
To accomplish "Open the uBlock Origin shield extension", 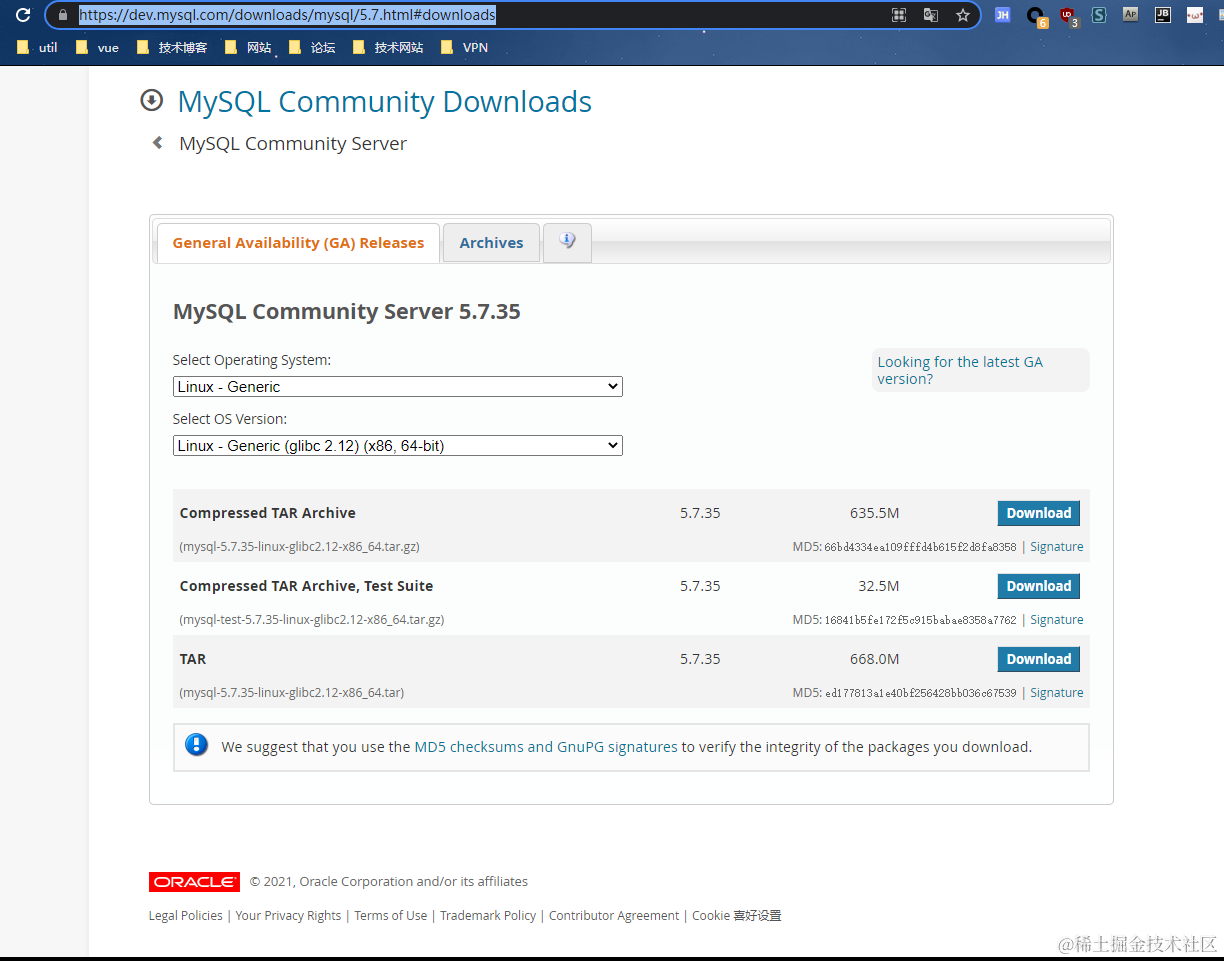I will pyautogui.click(x=1068, y=16).
